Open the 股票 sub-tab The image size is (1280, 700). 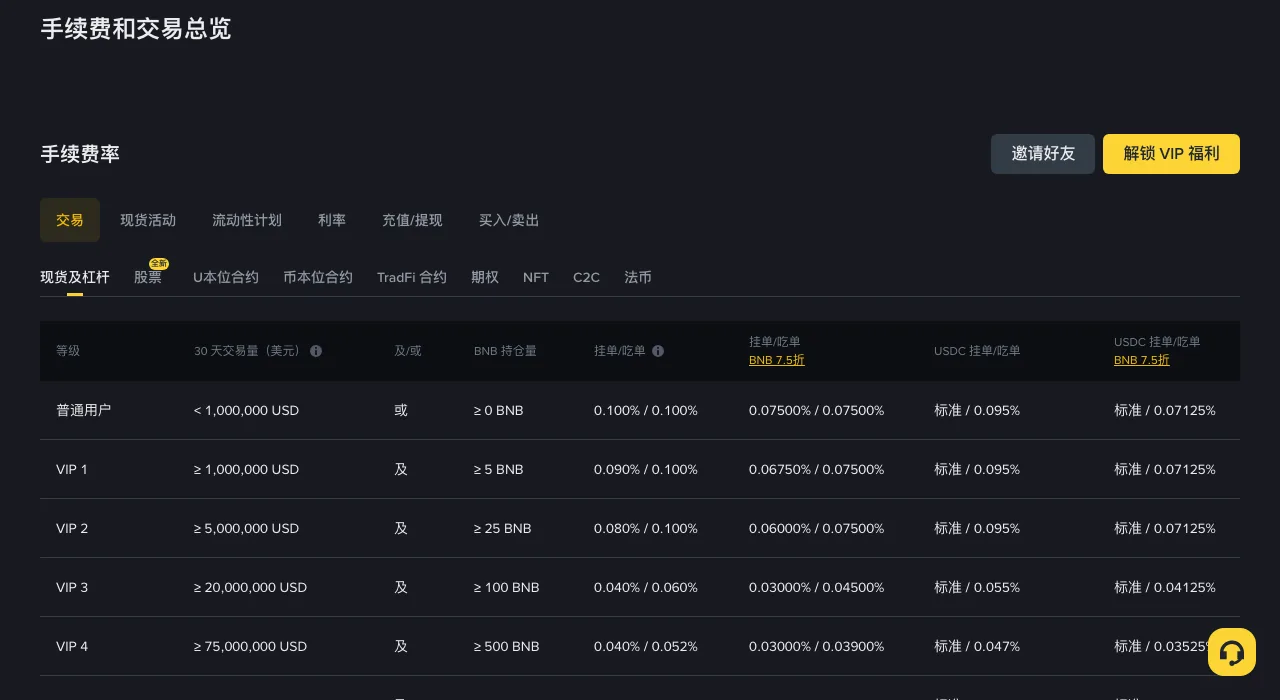pyautogui.click(x=148, y=277)
